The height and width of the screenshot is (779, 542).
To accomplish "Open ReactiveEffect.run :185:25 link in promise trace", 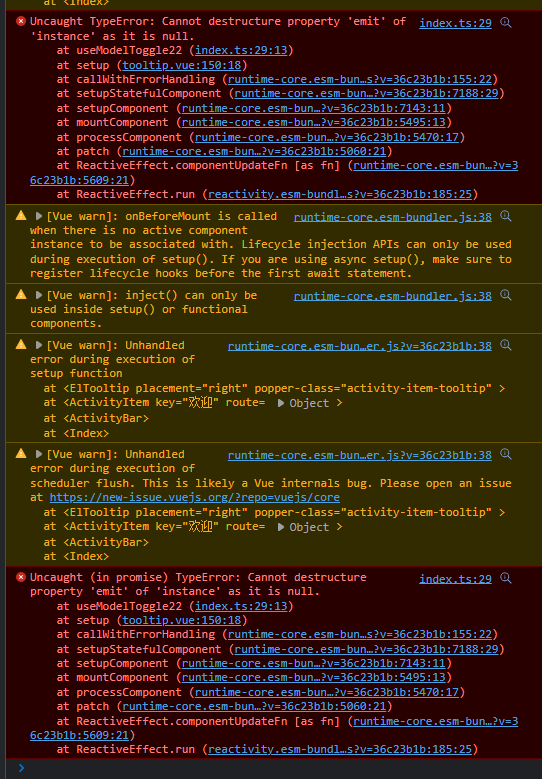I will tap(340, 749).
